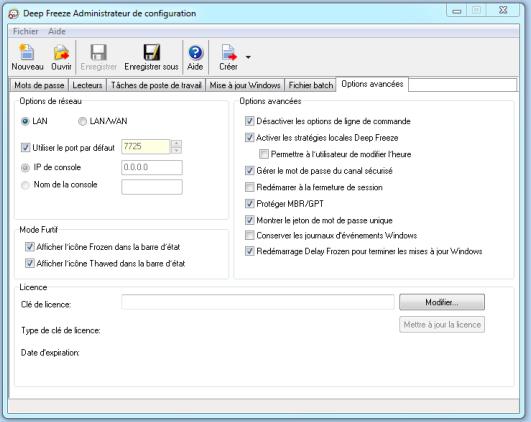Toggle Gérer le mot de passe du canal sécurisé
Image resolution: width=531 pixels, height=422 pixels.
[x=250, y=170]
